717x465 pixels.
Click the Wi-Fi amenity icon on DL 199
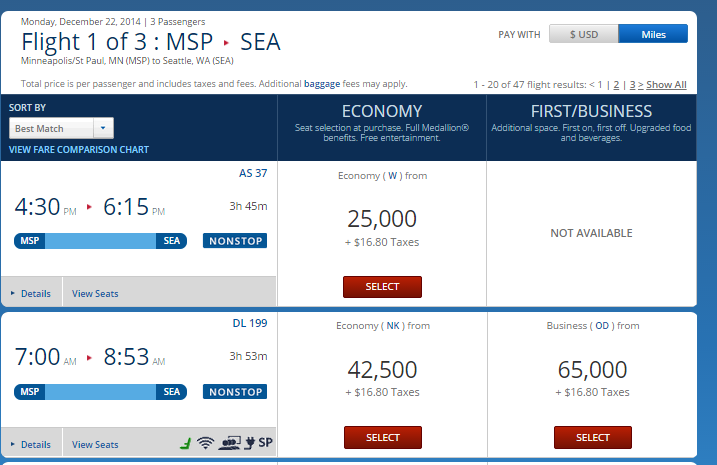pyautogui.click(x=205, y=443)
